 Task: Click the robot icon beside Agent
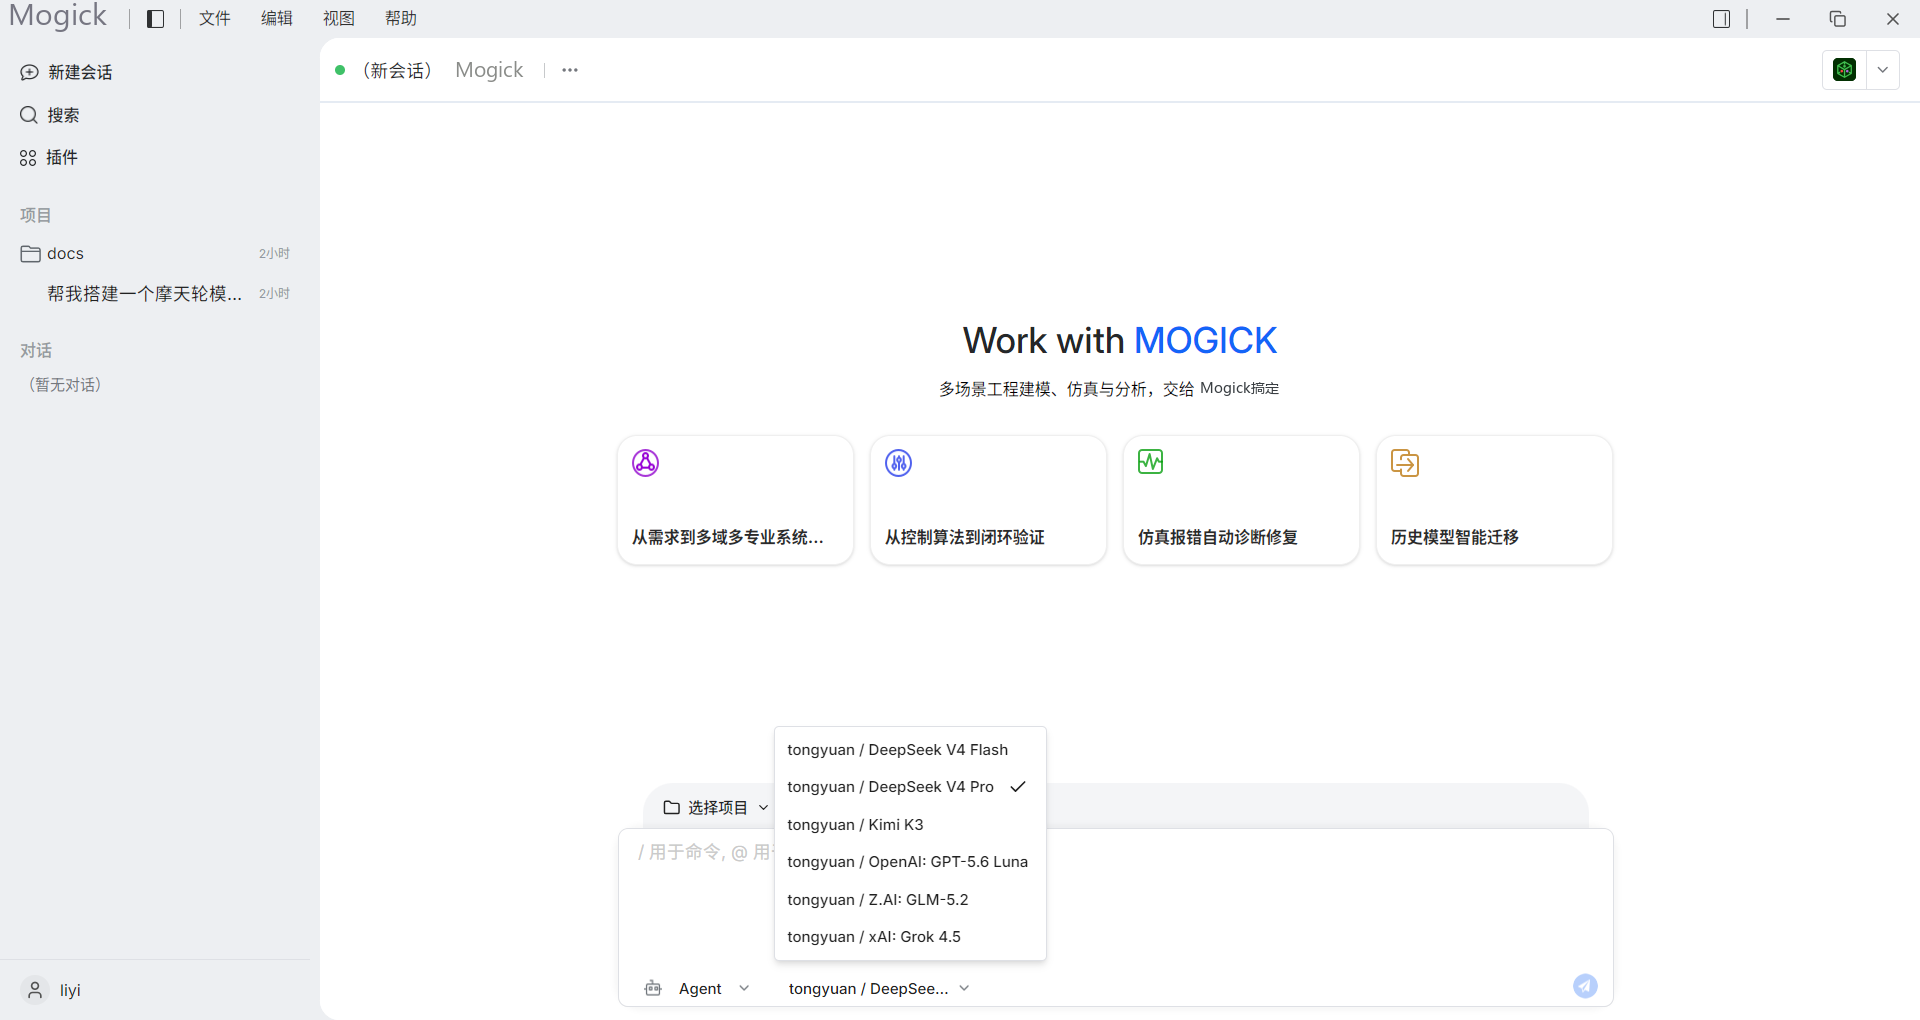(x=653, y=989)
